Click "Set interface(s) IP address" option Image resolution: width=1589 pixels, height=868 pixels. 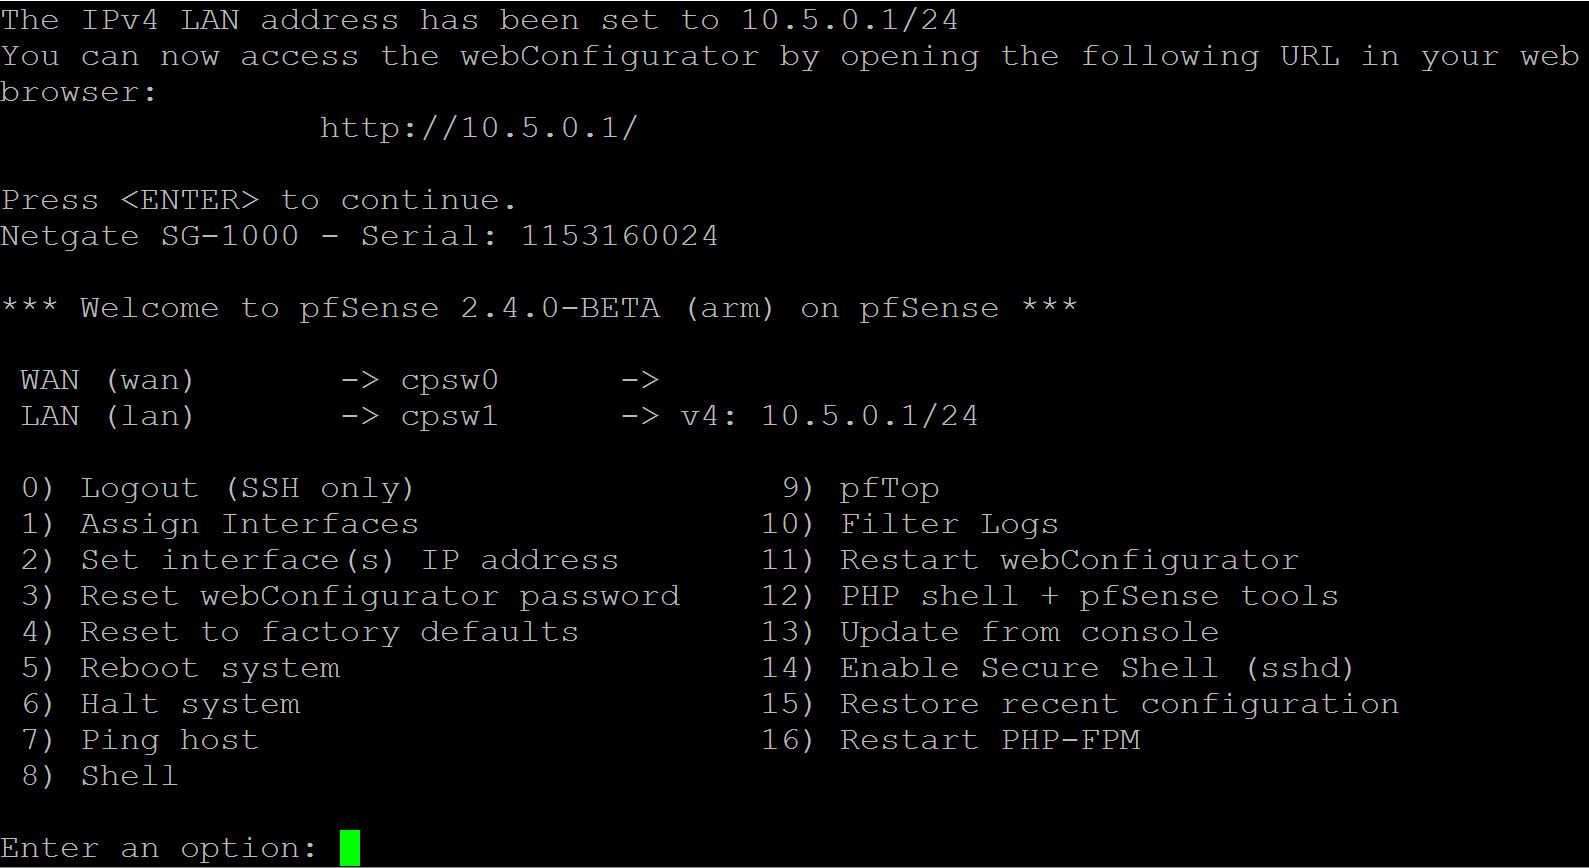click(x=349, y=561)
